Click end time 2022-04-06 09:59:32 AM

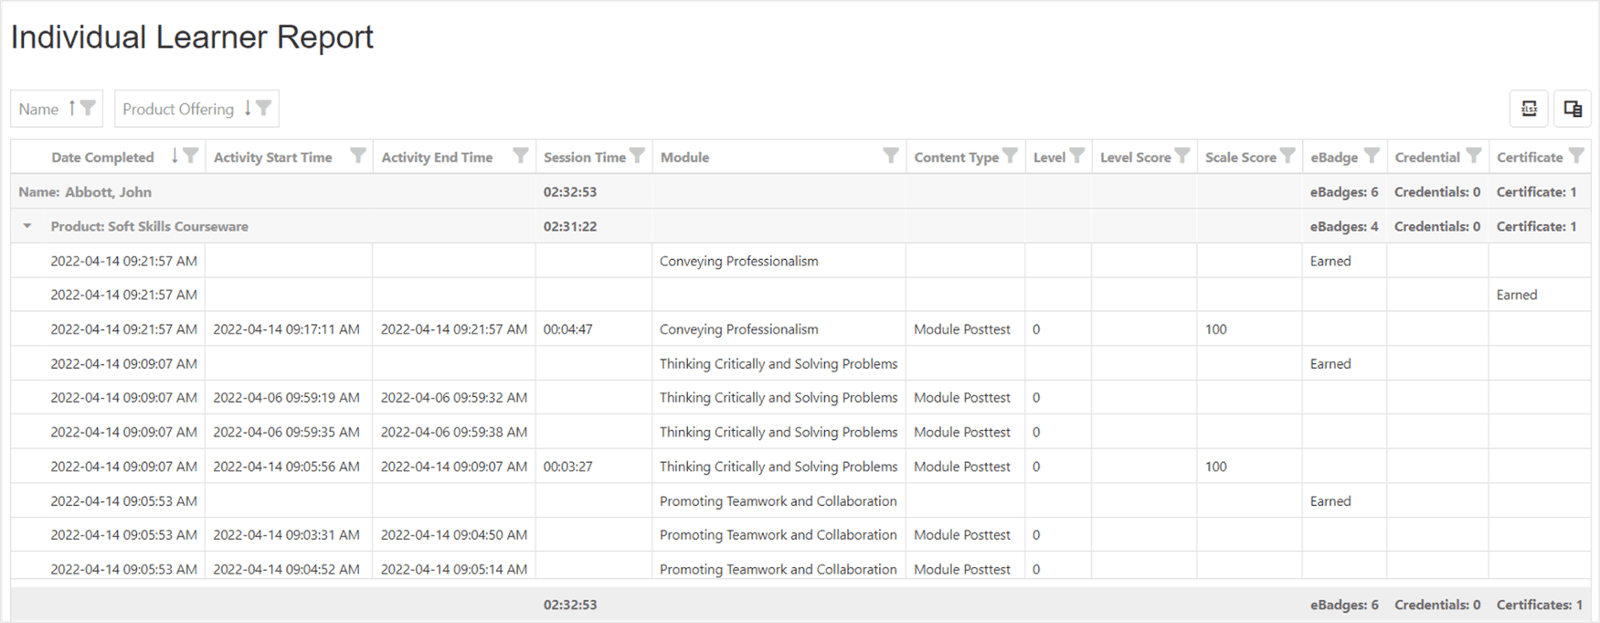tap(454, 397)
